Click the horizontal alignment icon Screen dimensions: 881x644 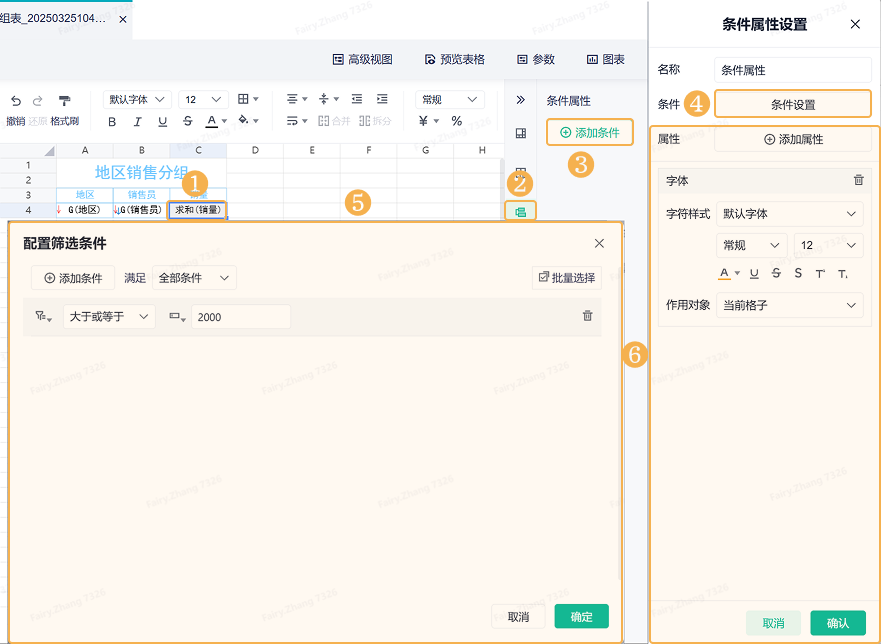[x=292, y=99]
